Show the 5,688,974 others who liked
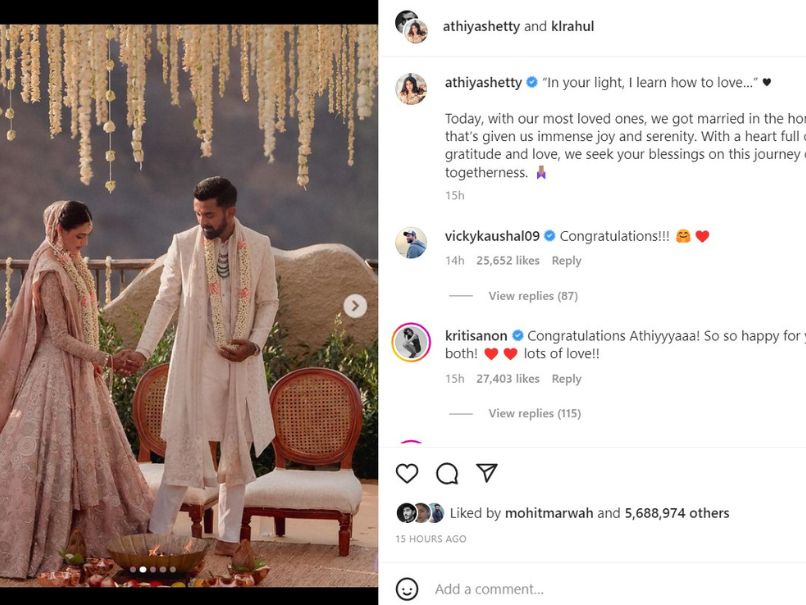Viewport: 806px width, 605px height. pyautogui.click(x=677, y=513)
